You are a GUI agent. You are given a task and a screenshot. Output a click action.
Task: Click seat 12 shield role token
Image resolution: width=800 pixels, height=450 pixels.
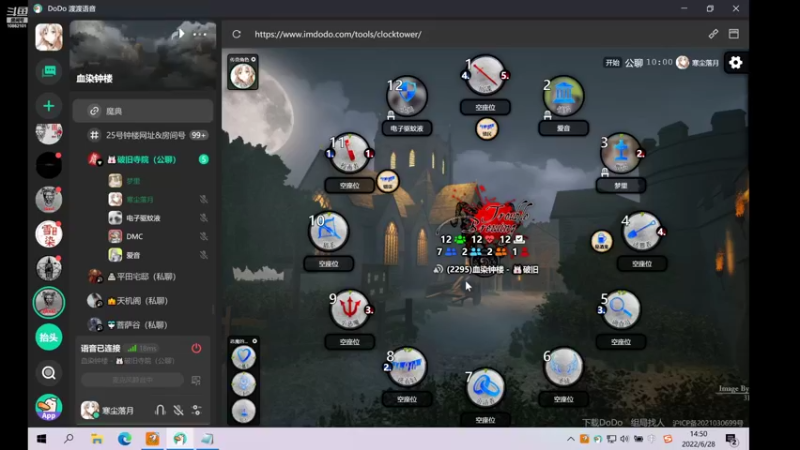(407, 95)
